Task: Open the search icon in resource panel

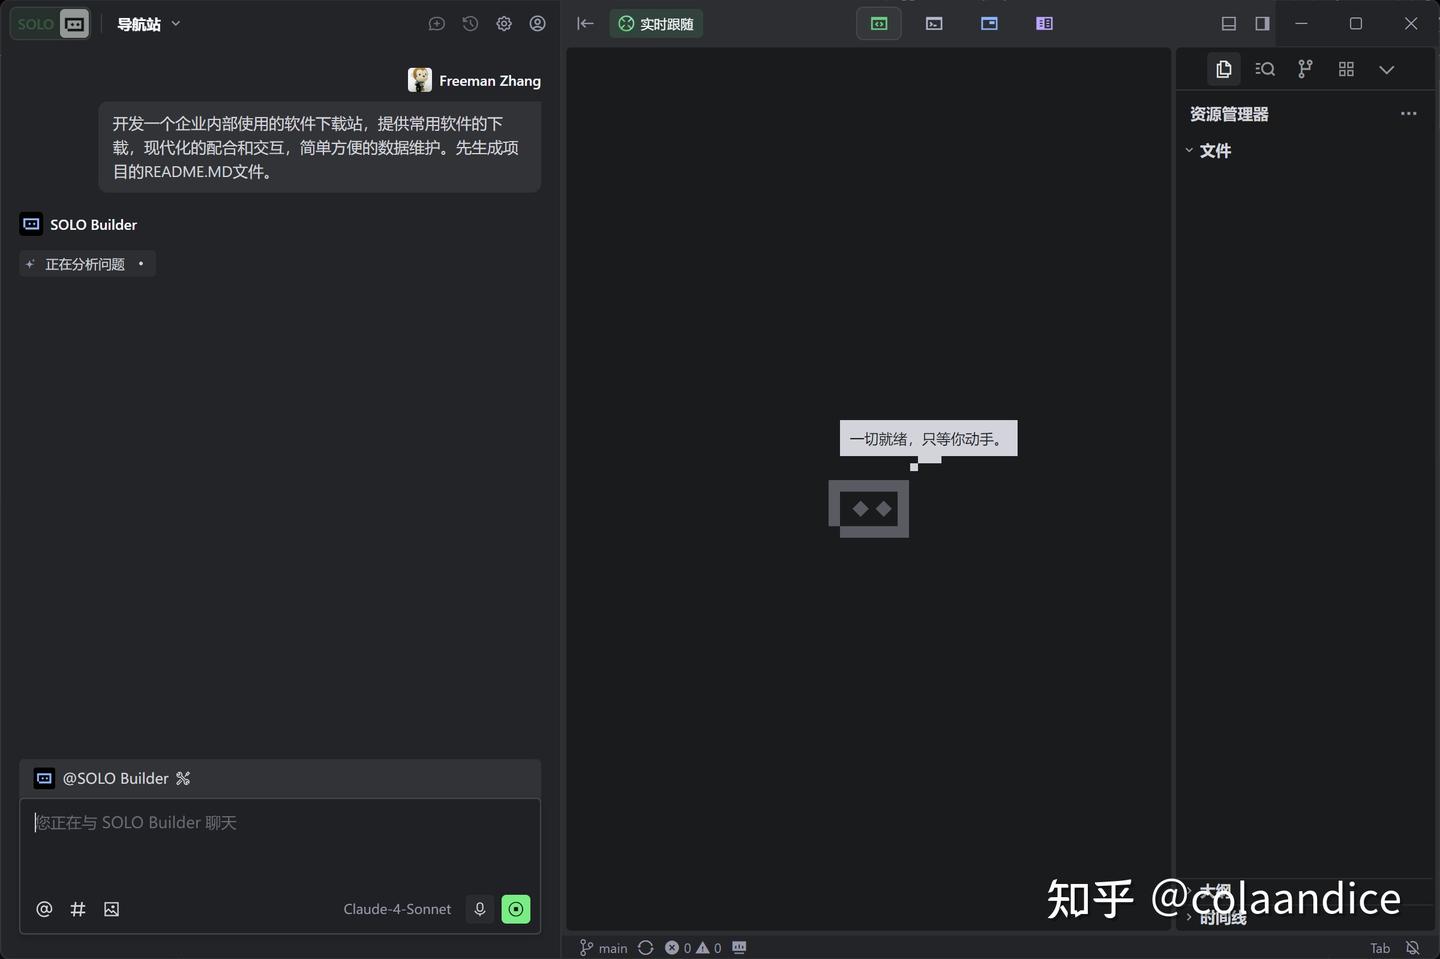Action: coord(1264,69)
